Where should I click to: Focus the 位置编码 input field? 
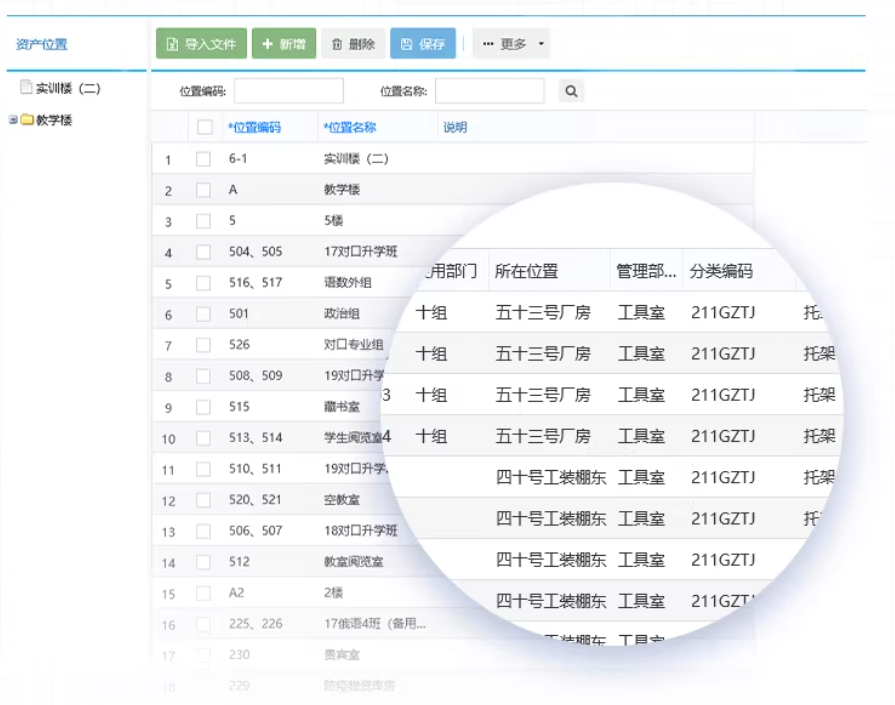tap(289, 91)
